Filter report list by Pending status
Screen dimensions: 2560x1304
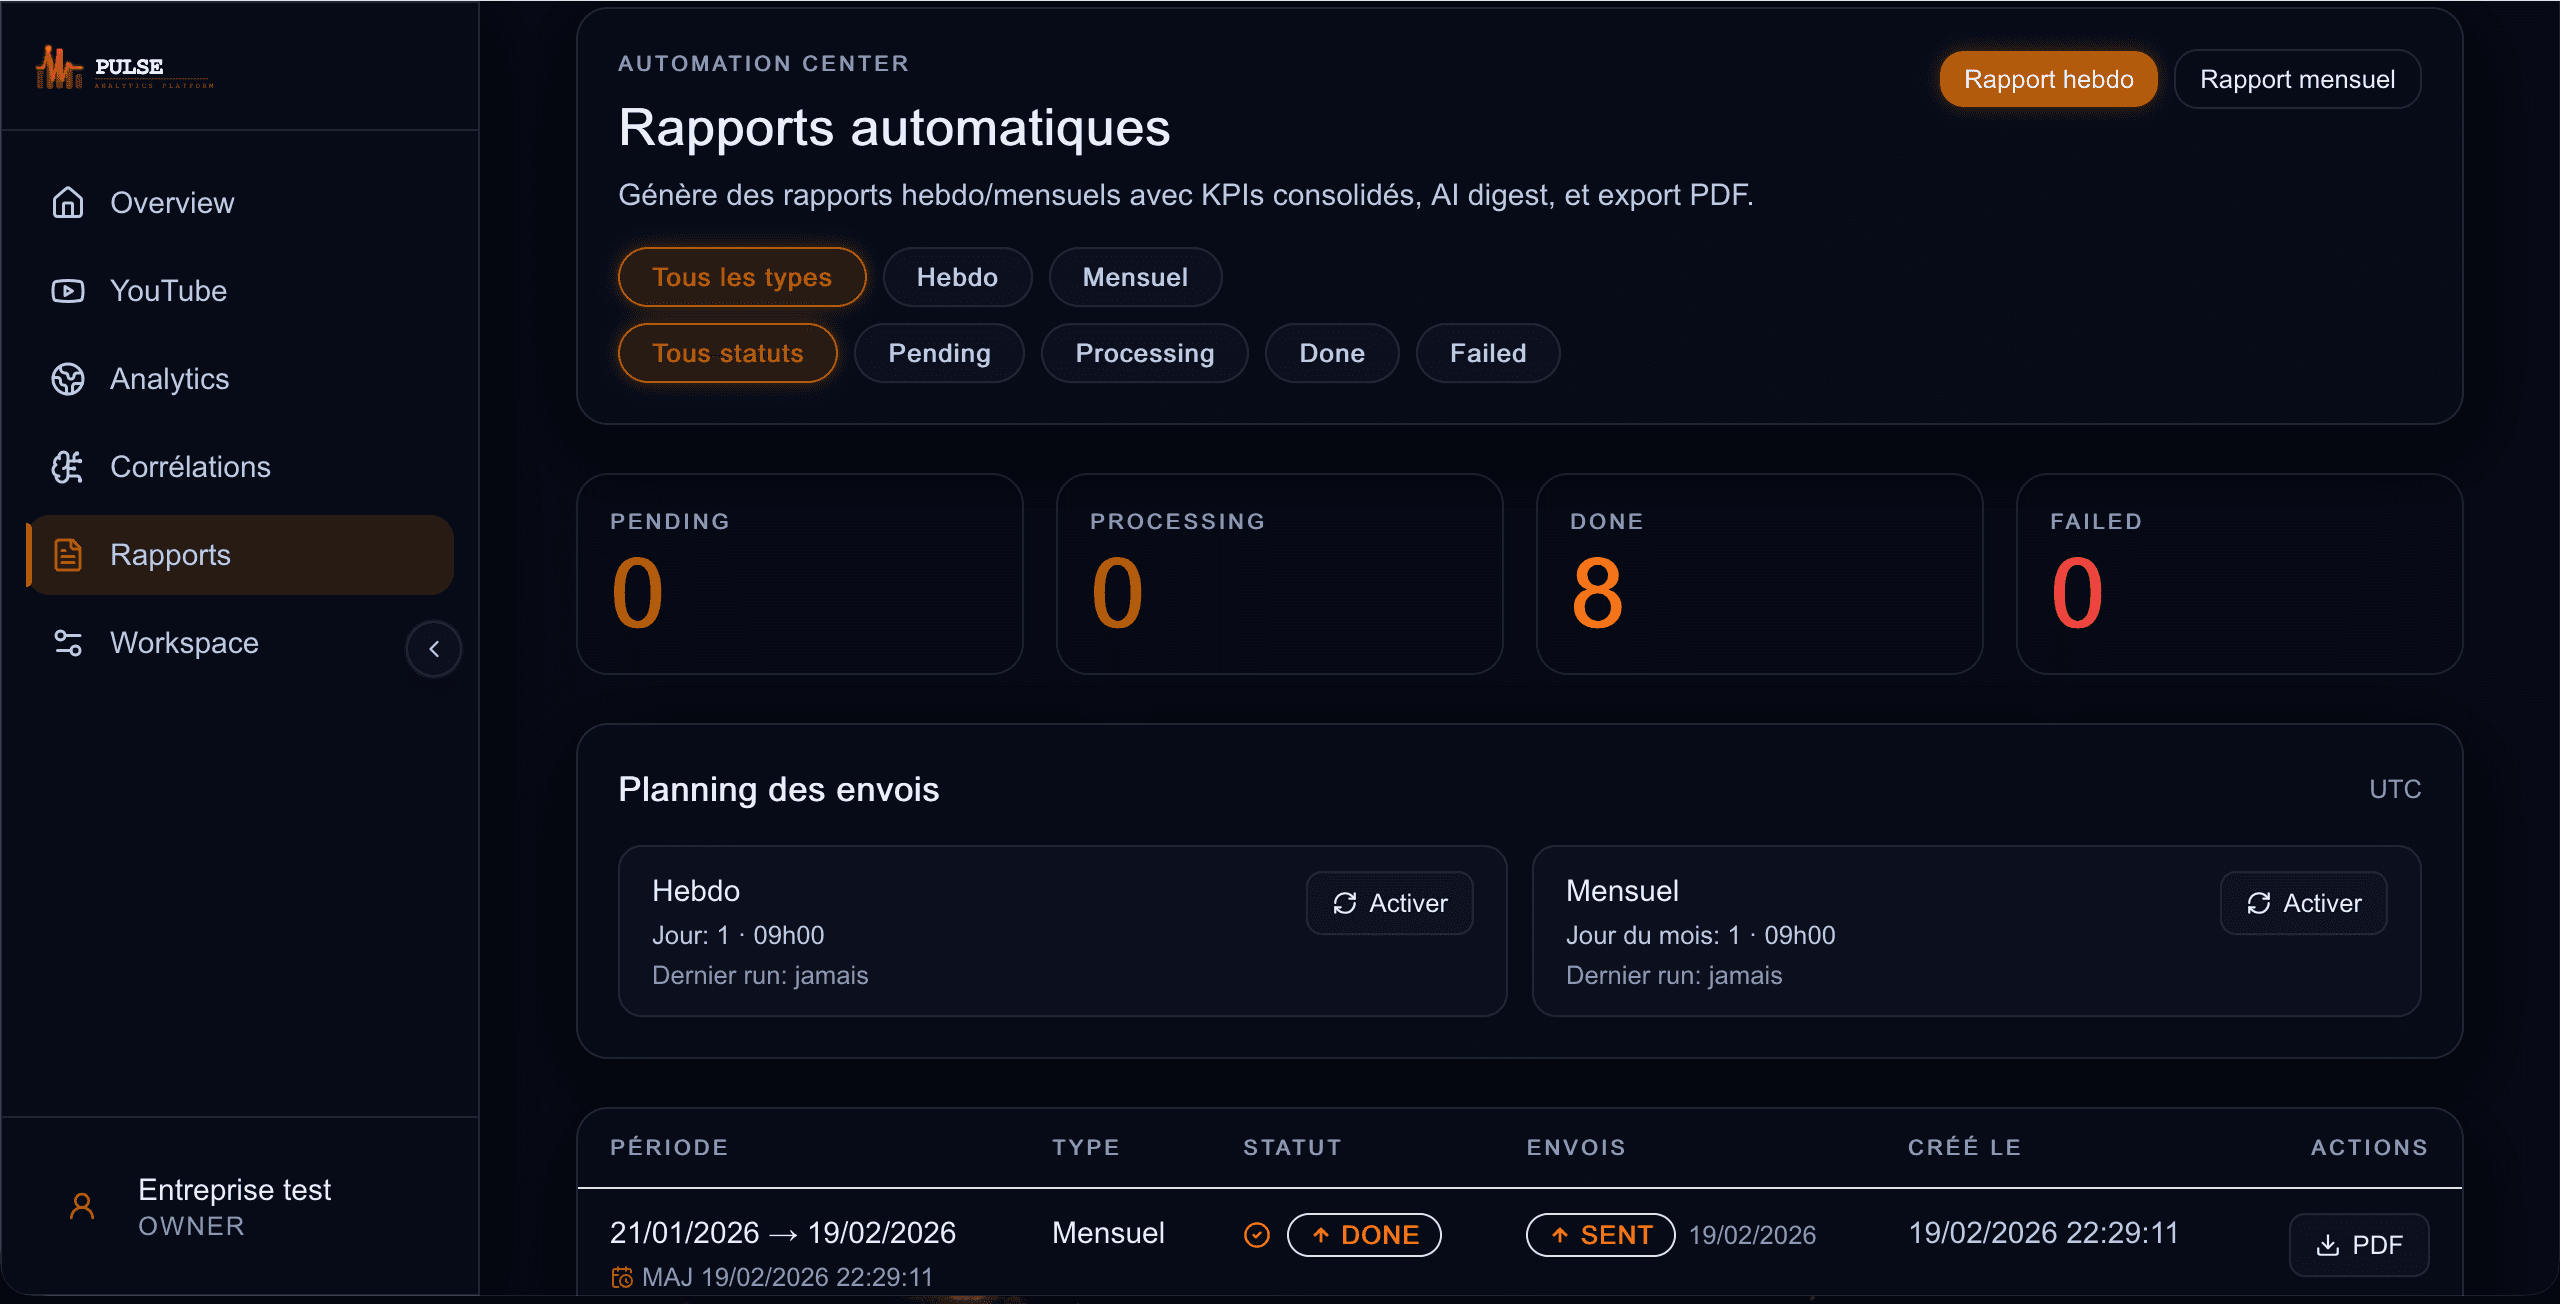click(939, 353)
